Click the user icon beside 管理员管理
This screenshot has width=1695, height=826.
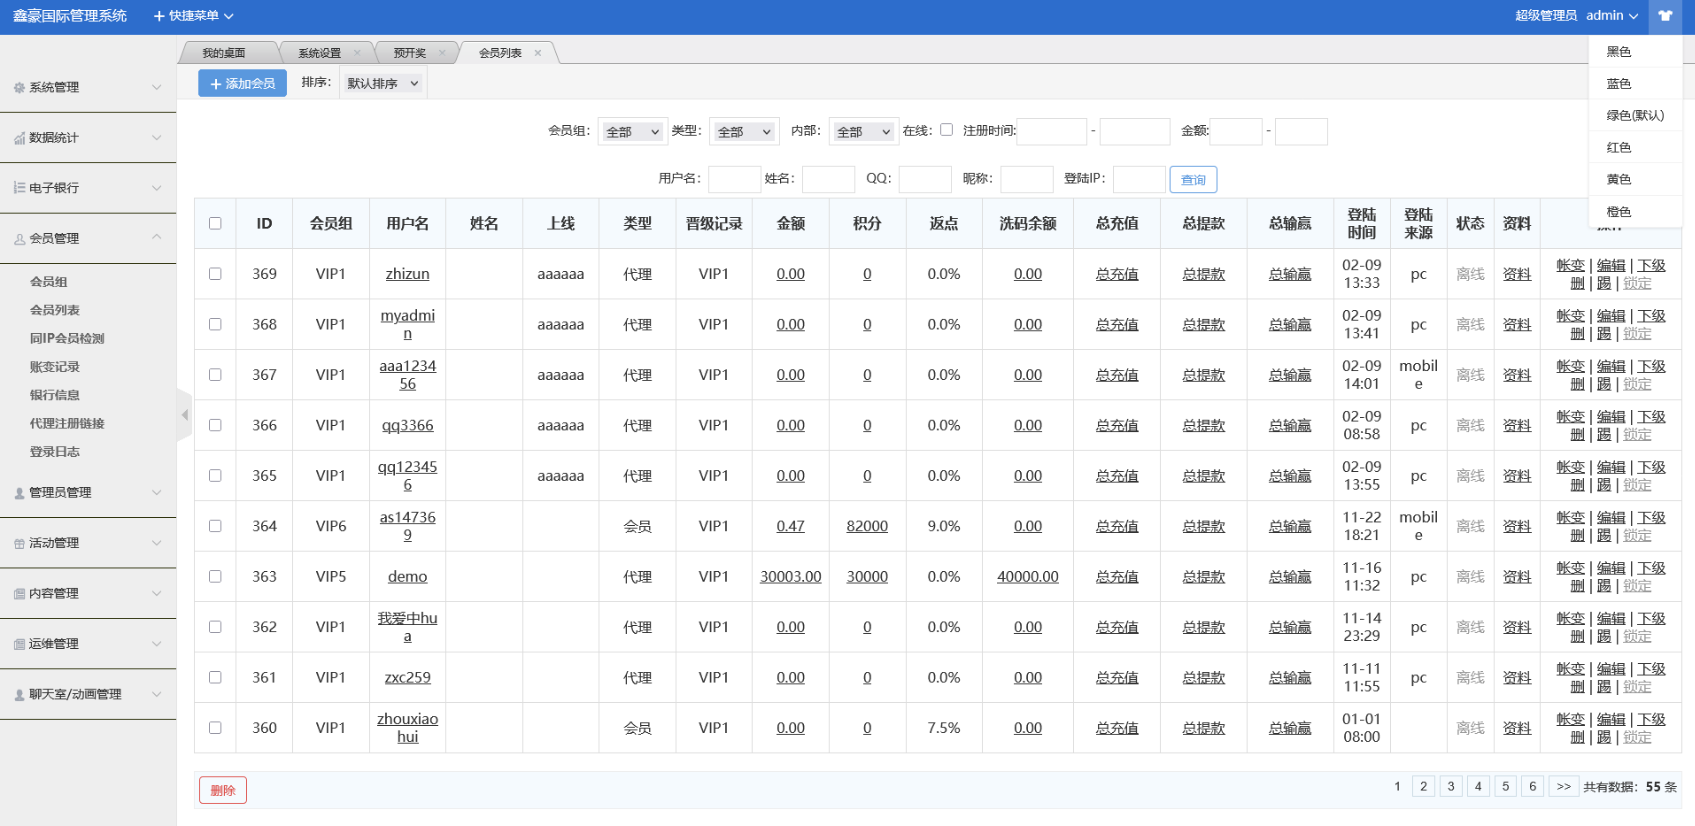click(x=19, y=493)
